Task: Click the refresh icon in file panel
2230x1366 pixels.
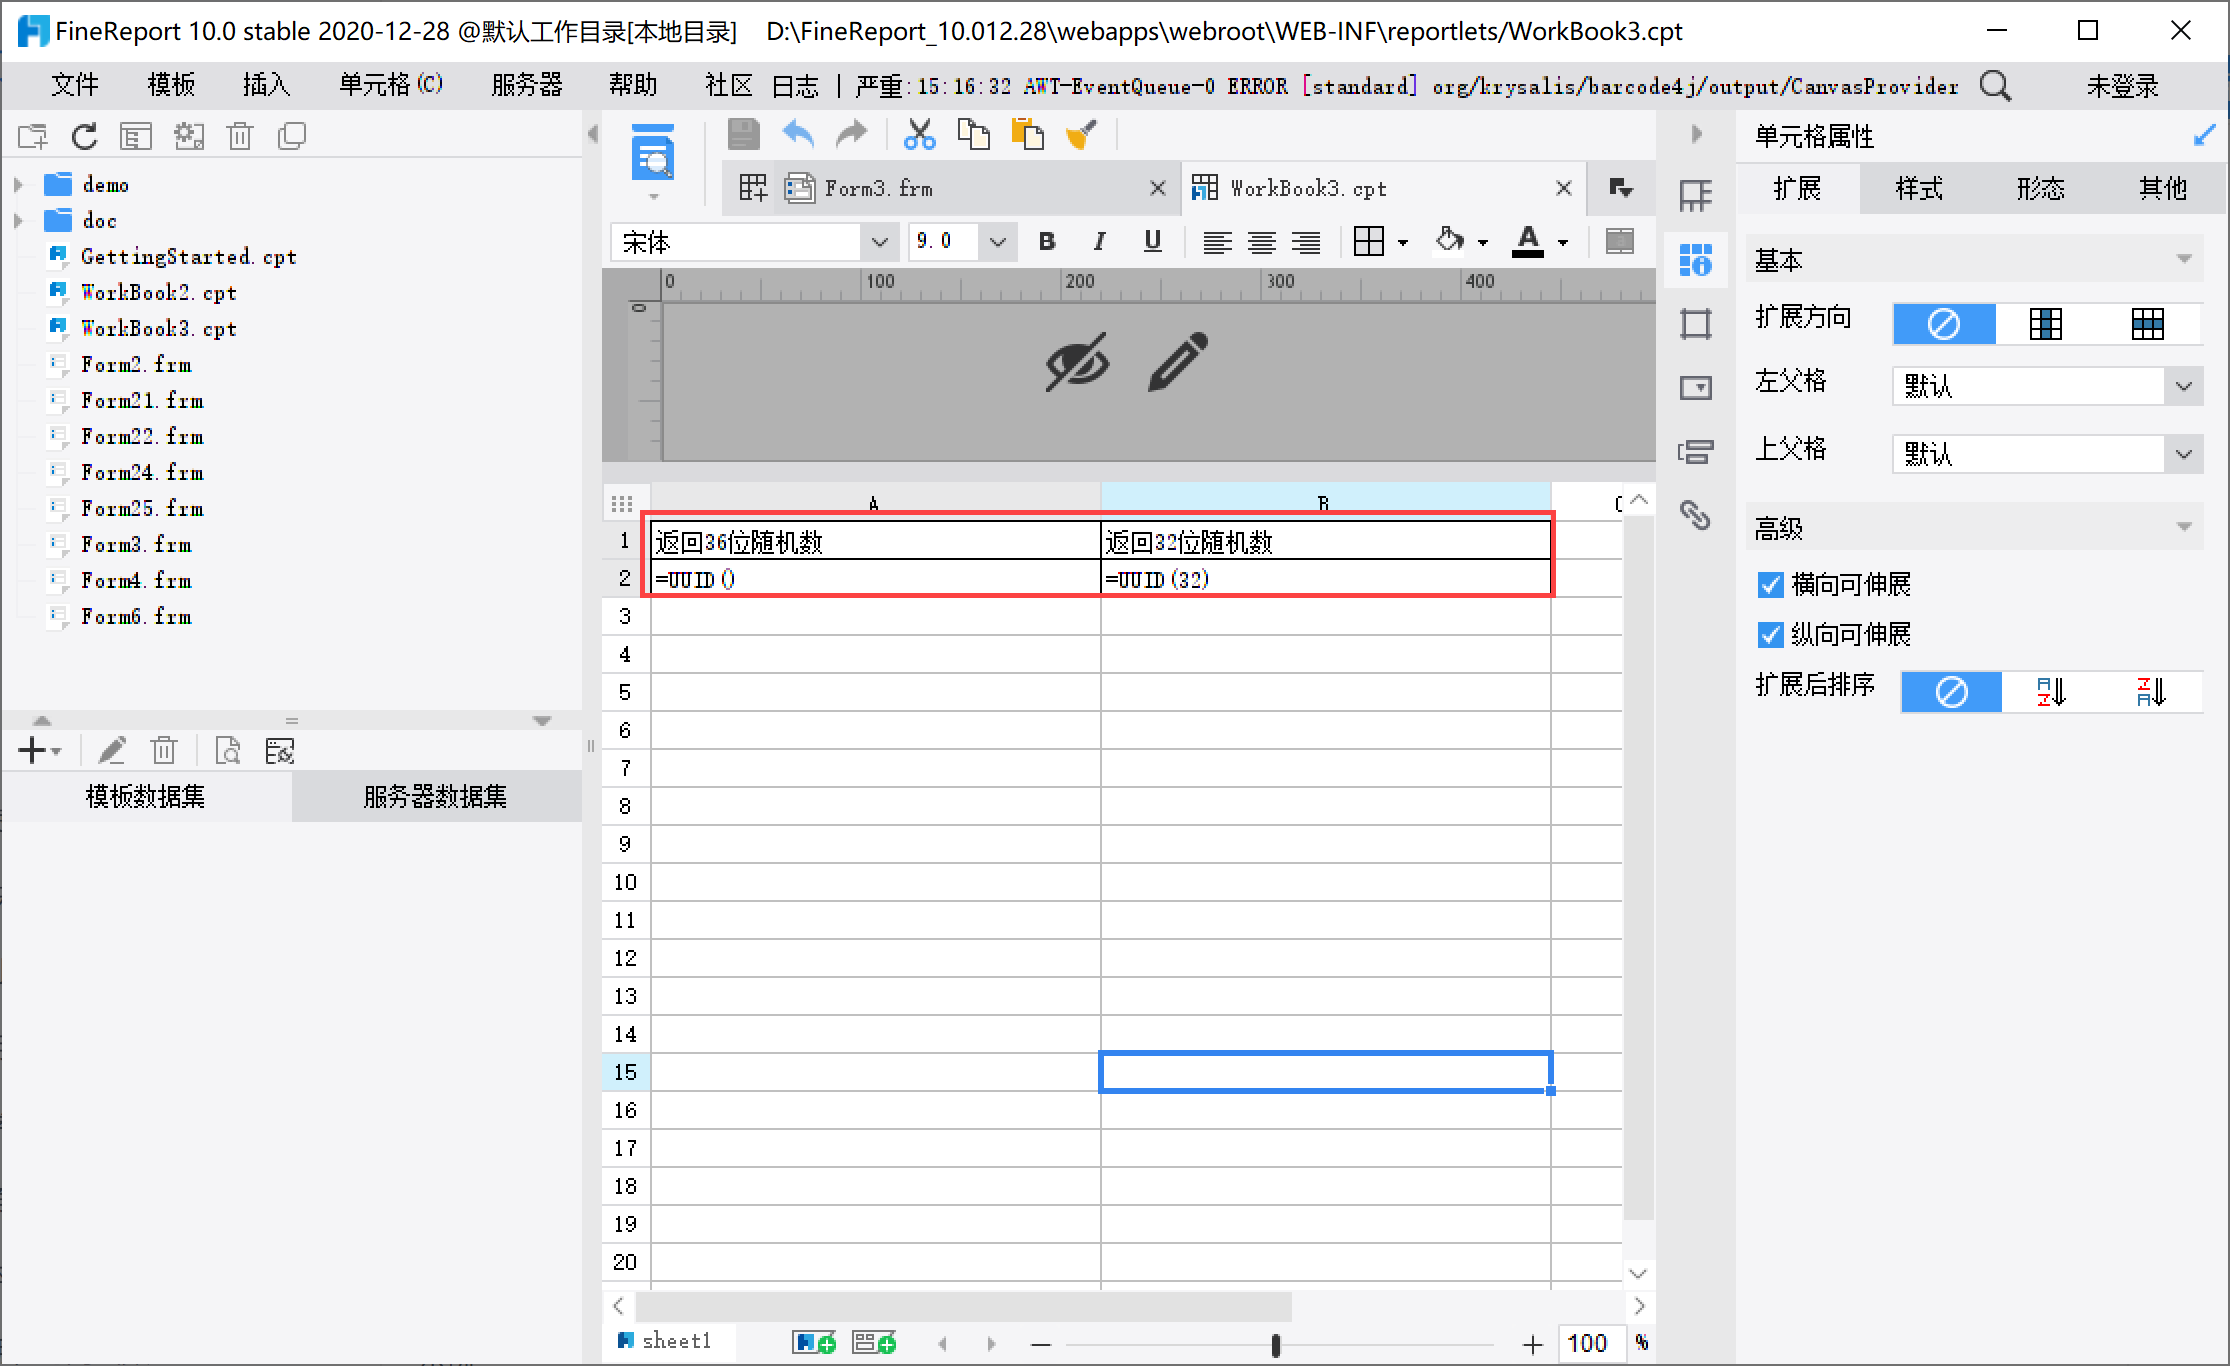Action: tap(85, 136)
